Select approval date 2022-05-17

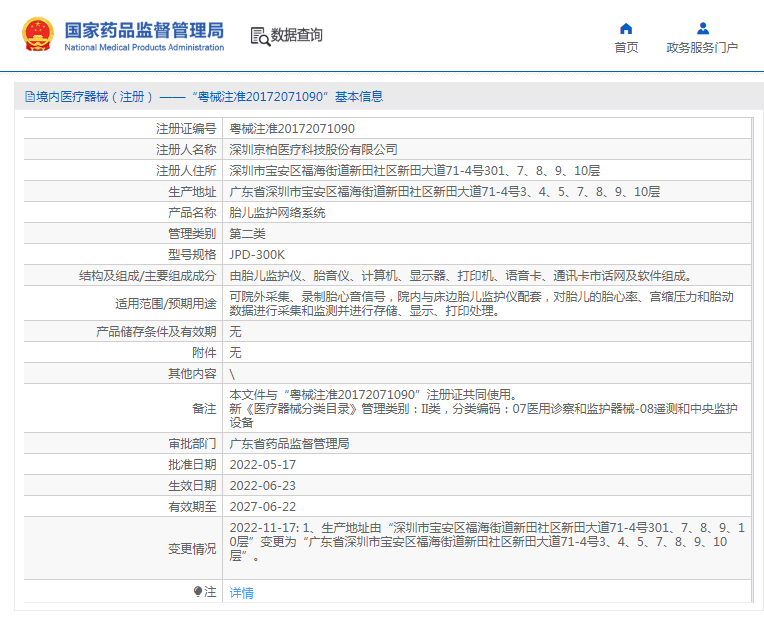[263, 464]
